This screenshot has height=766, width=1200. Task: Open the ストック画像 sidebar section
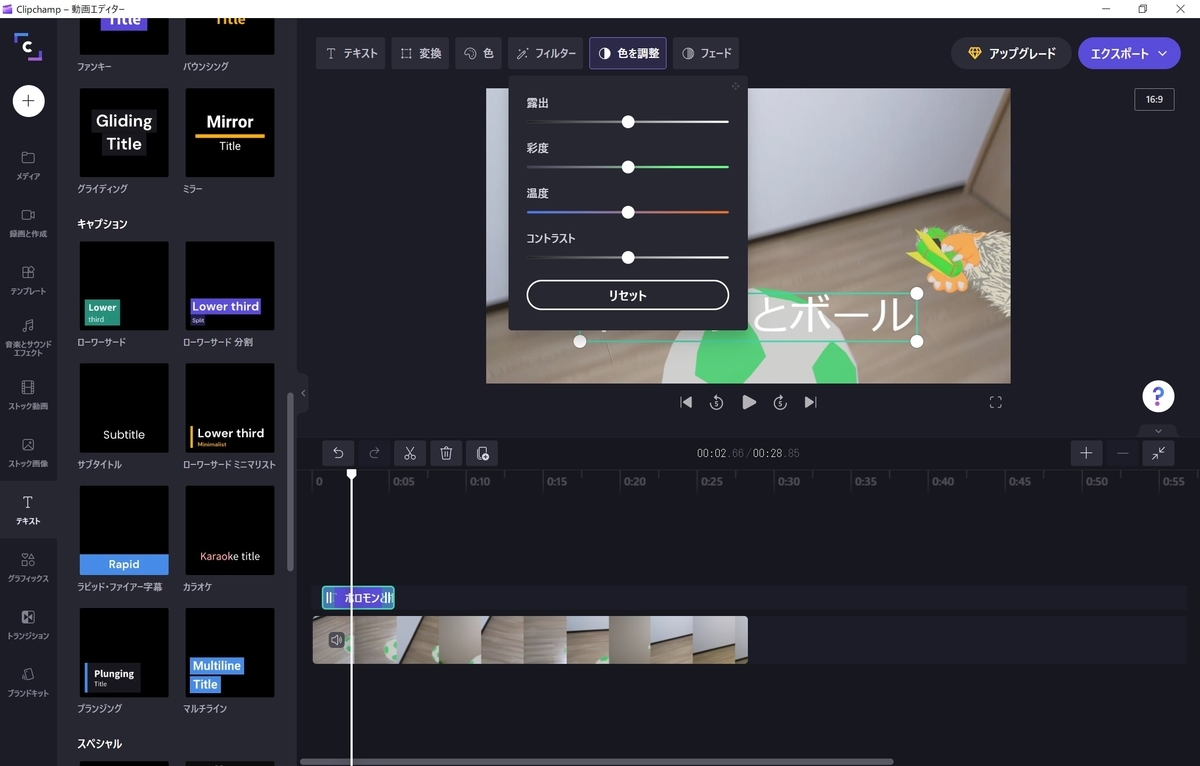point(28,452)
